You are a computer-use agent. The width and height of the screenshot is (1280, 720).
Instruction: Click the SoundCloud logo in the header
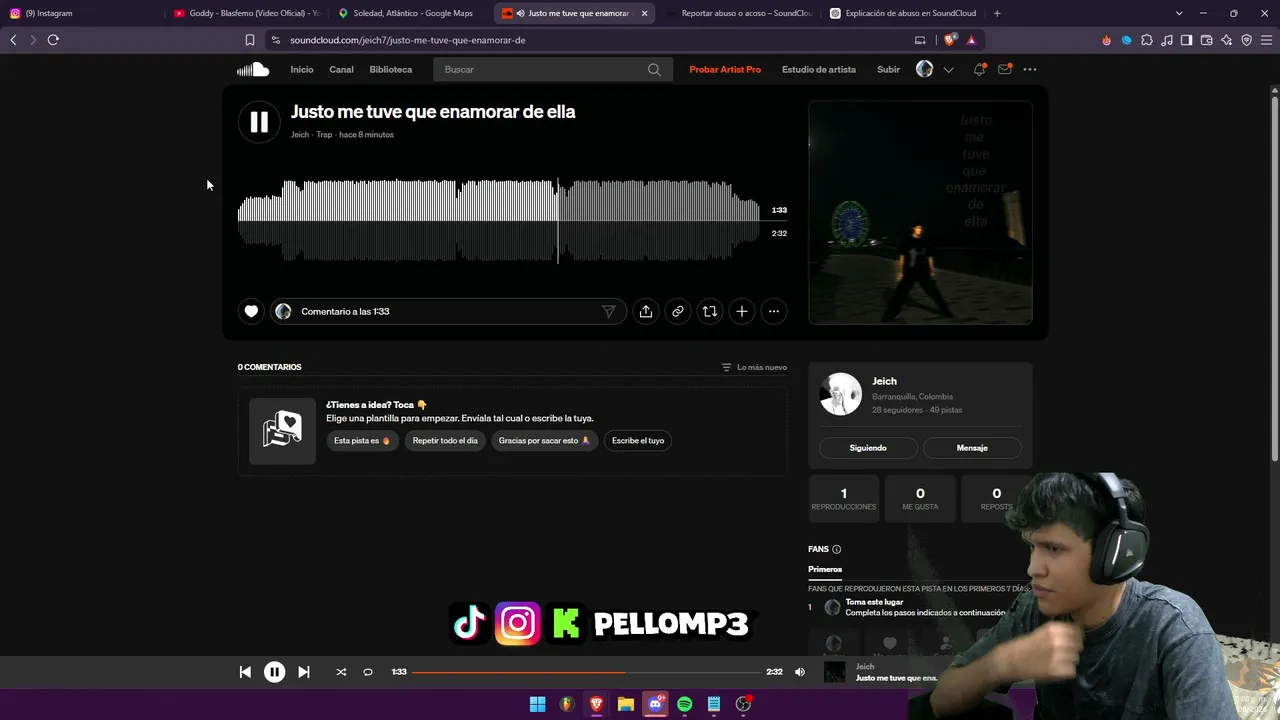click(x=253, y=69)
